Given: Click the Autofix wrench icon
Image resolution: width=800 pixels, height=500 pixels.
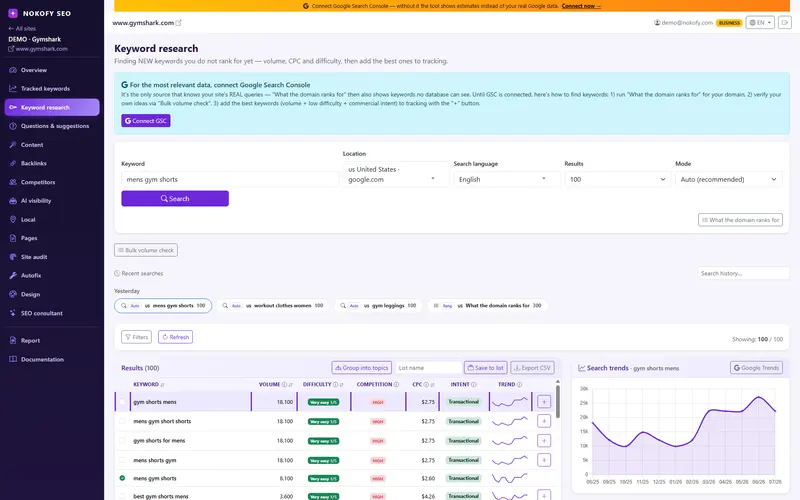Looking at the screenshot, I should pos(13,276).
